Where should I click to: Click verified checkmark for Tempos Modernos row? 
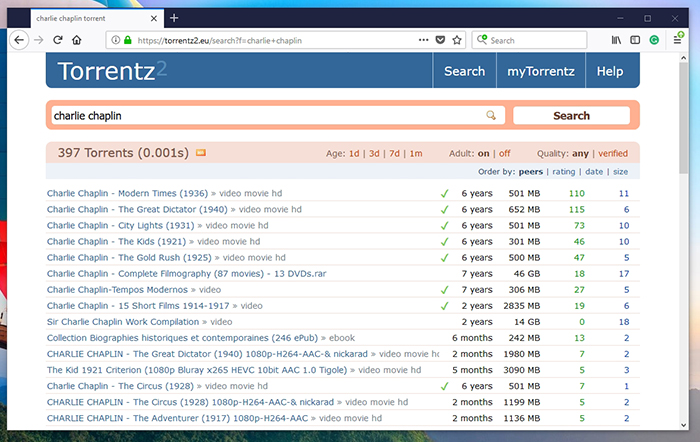(x=444, y=290)
